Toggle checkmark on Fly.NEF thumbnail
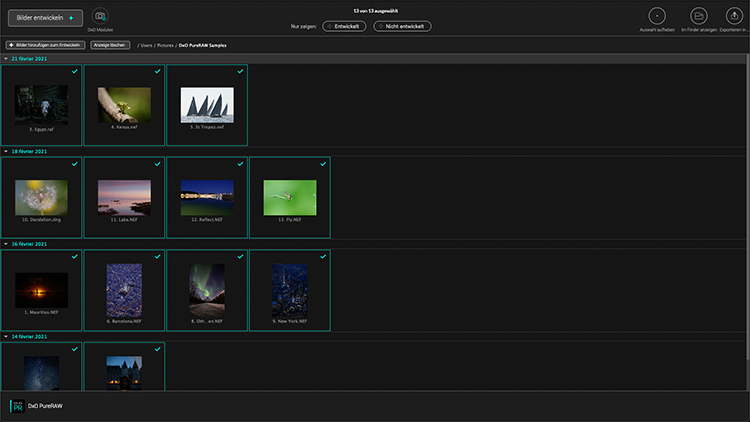 323,163
